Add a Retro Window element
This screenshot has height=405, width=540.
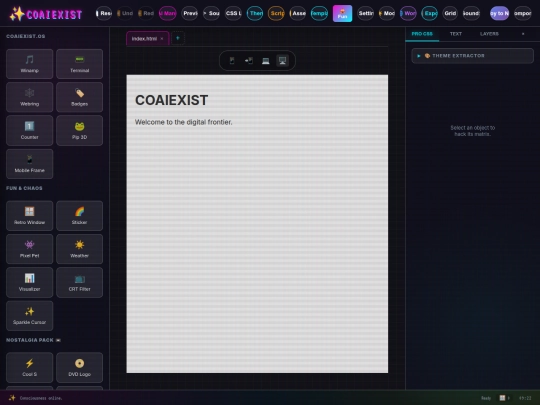(30, 216)
